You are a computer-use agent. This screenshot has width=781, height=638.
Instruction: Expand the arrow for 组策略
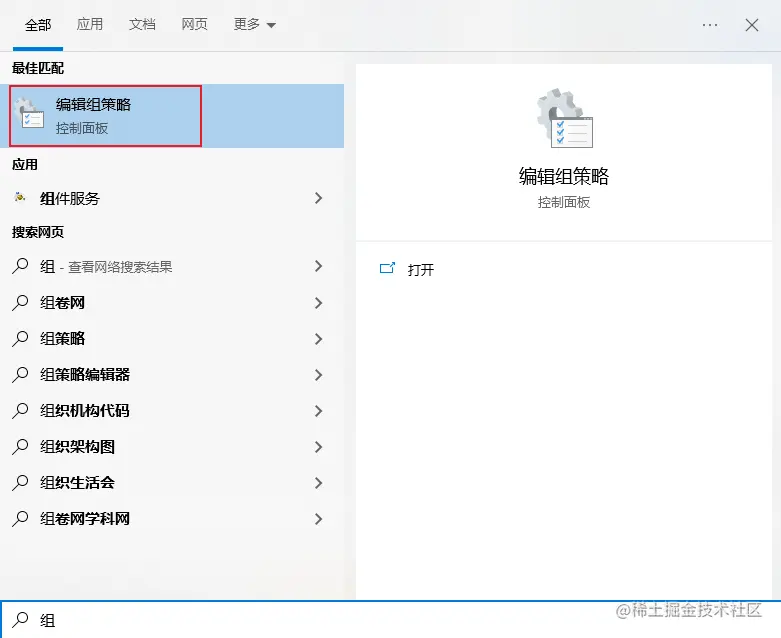pos(318,339)
